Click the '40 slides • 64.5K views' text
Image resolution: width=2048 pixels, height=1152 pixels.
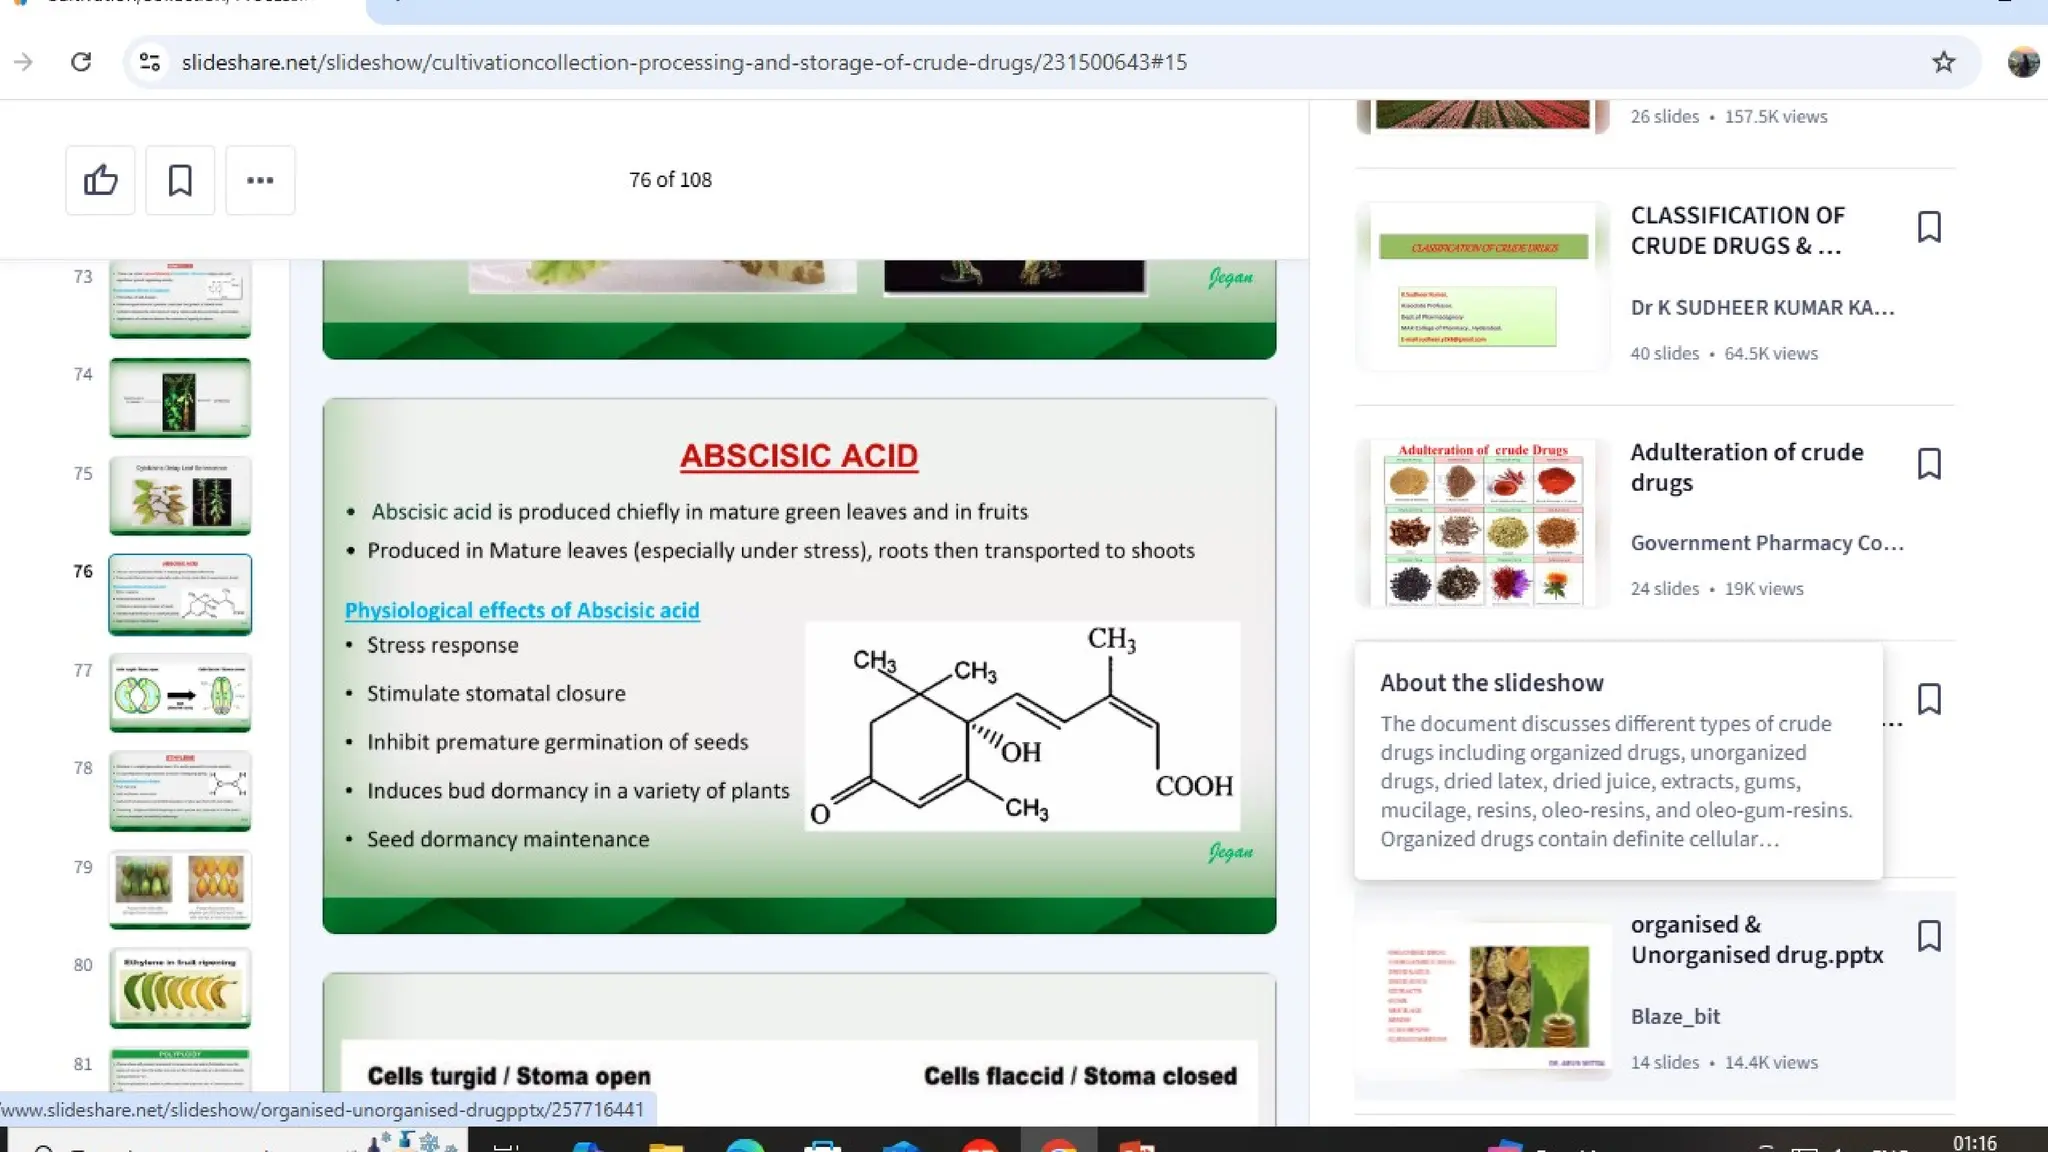click(x=1724, y=353)
